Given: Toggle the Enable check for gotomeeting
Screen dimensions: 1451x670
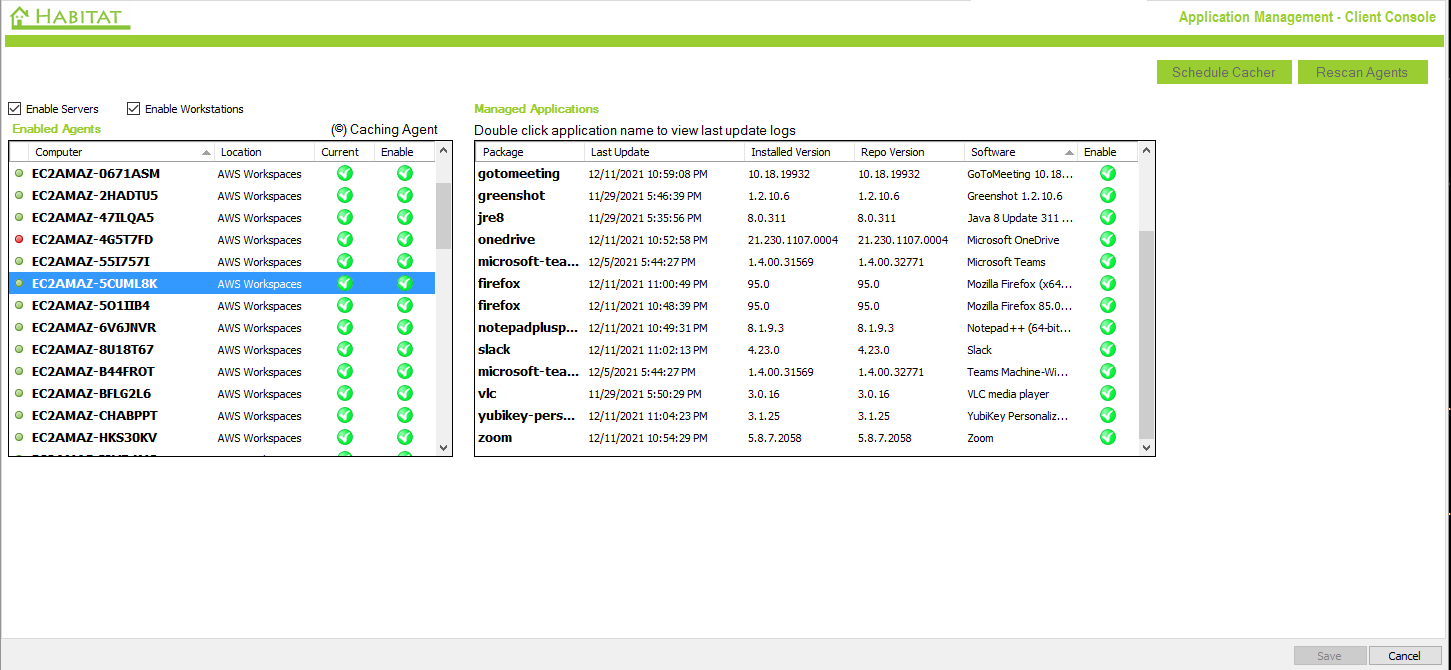Looking at the screenshot, I should pyautogui.click(x=1107, y=173).
